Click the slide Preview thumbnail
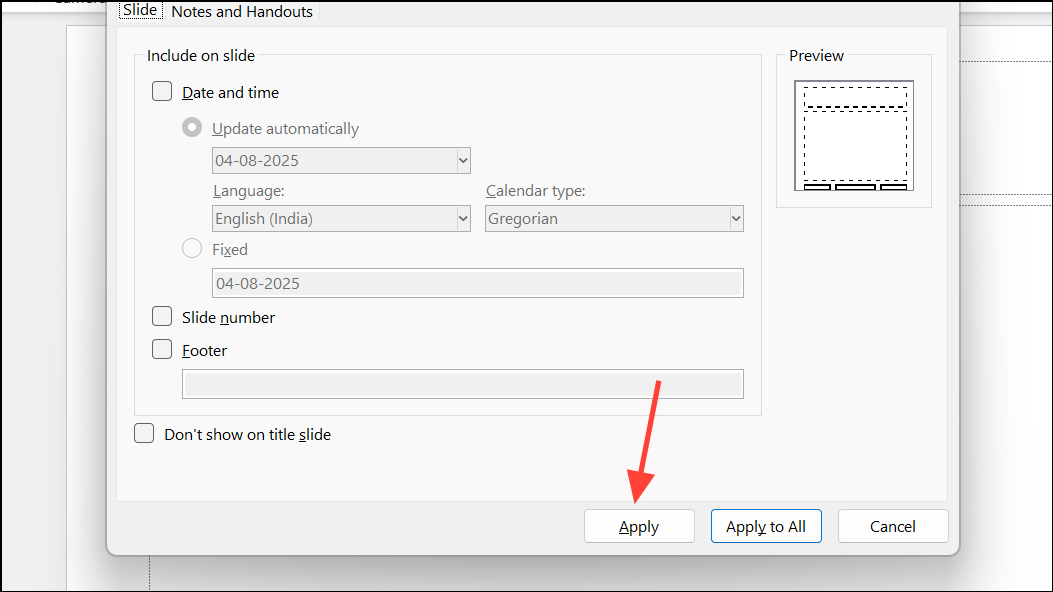This screenshot has width=1053, height=592. 854,136
